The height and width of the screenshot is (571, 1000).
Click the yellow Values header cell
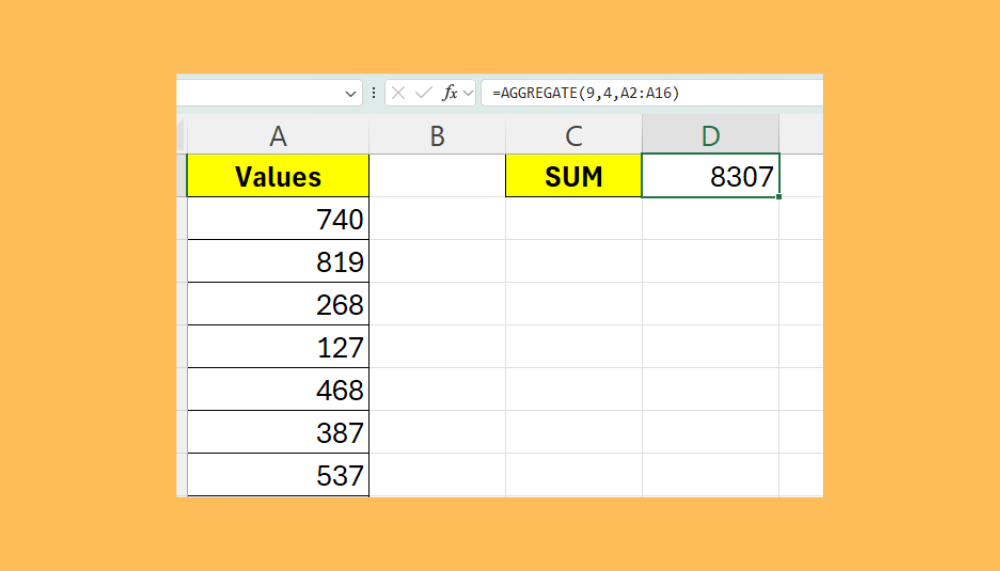(278, 177)
